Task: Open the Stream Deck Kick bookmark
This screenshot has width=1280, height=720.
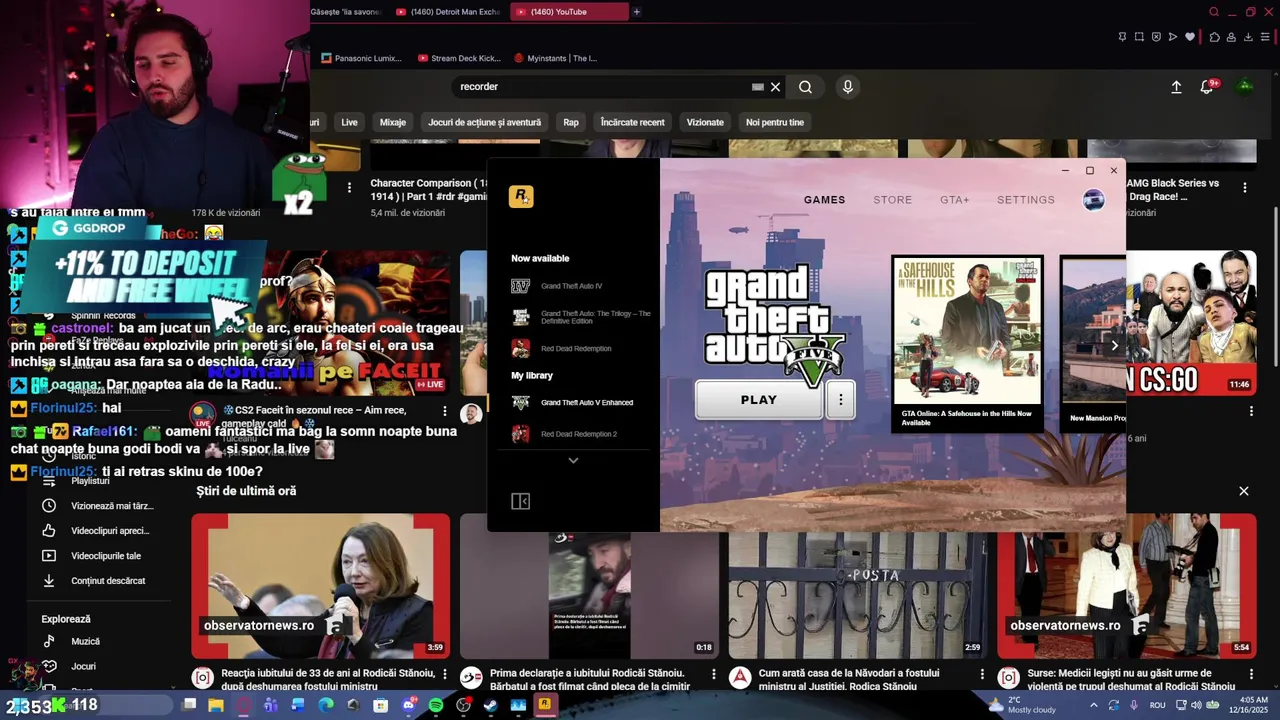Action: (x=459, y=58)
